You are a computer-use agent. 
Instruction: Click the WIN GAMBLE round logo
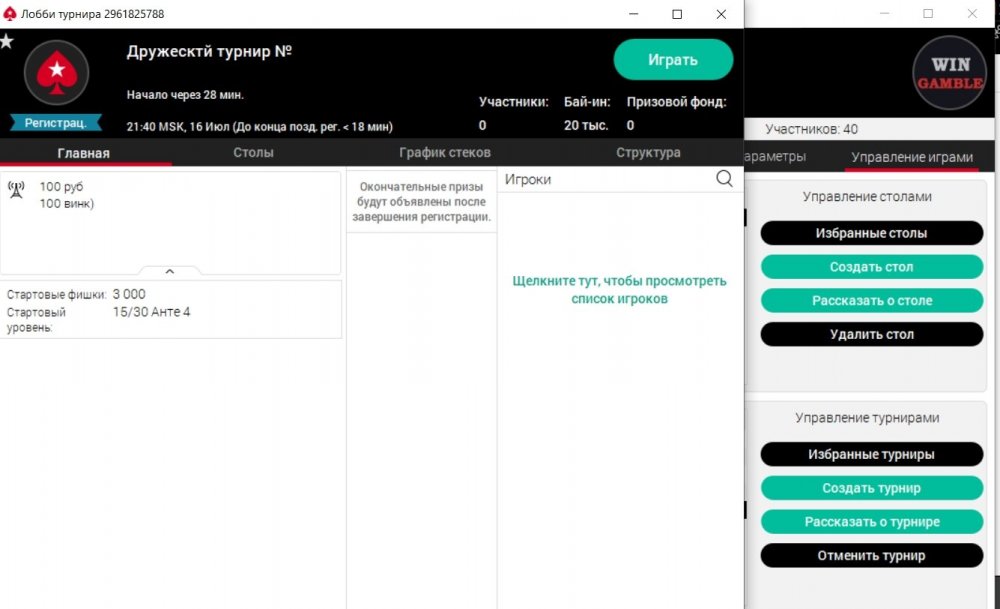coord(949,74)
